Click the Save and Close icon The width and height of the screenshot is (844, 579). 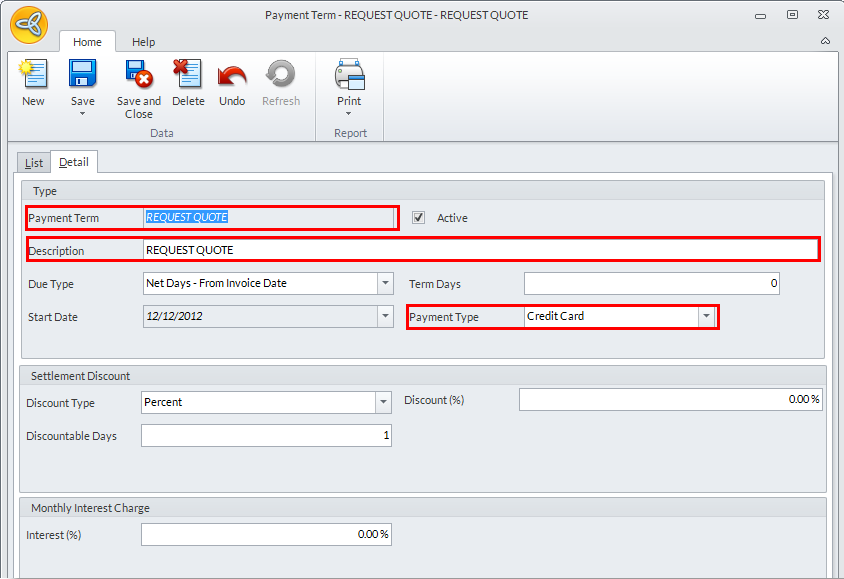pyautogui.click(x=138, y=76)
